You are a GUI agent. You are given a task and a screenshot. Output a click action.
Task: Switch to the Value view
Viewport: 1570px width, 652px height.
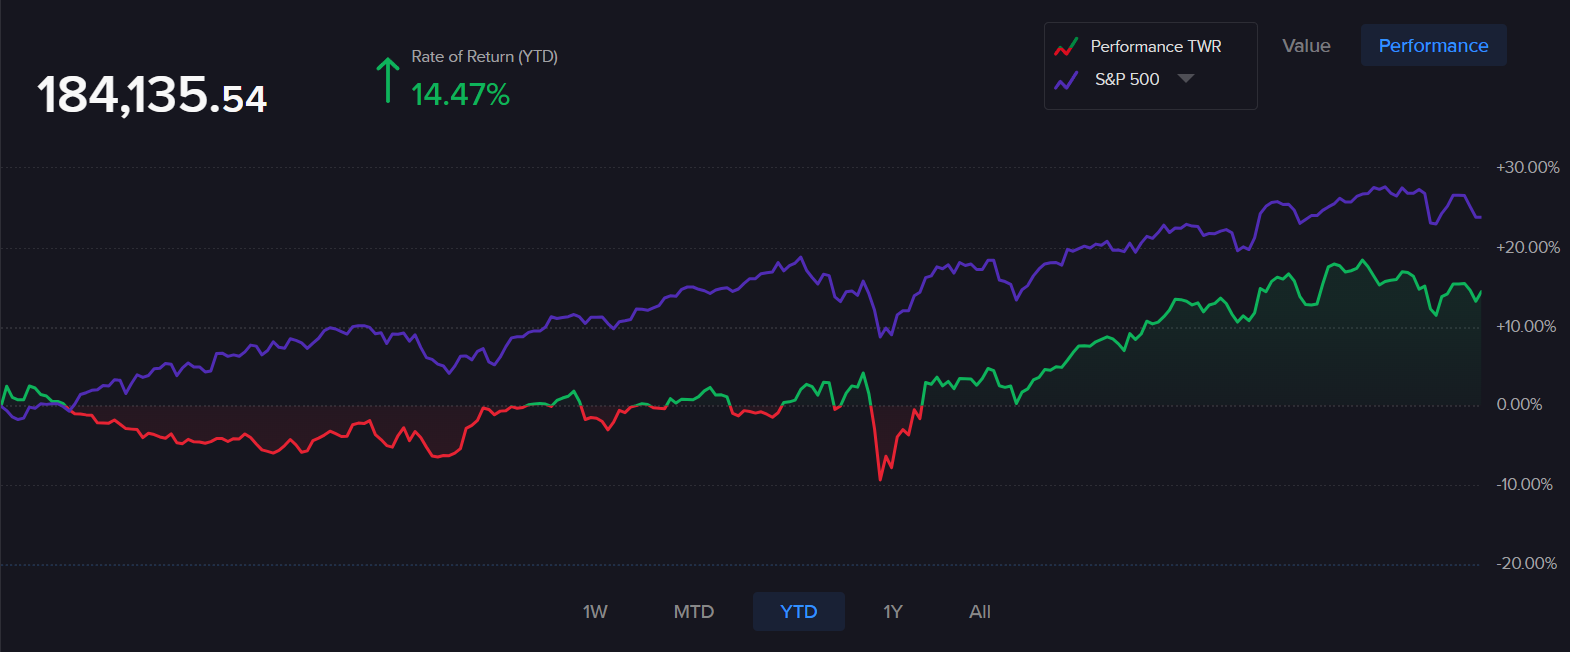1306,46
